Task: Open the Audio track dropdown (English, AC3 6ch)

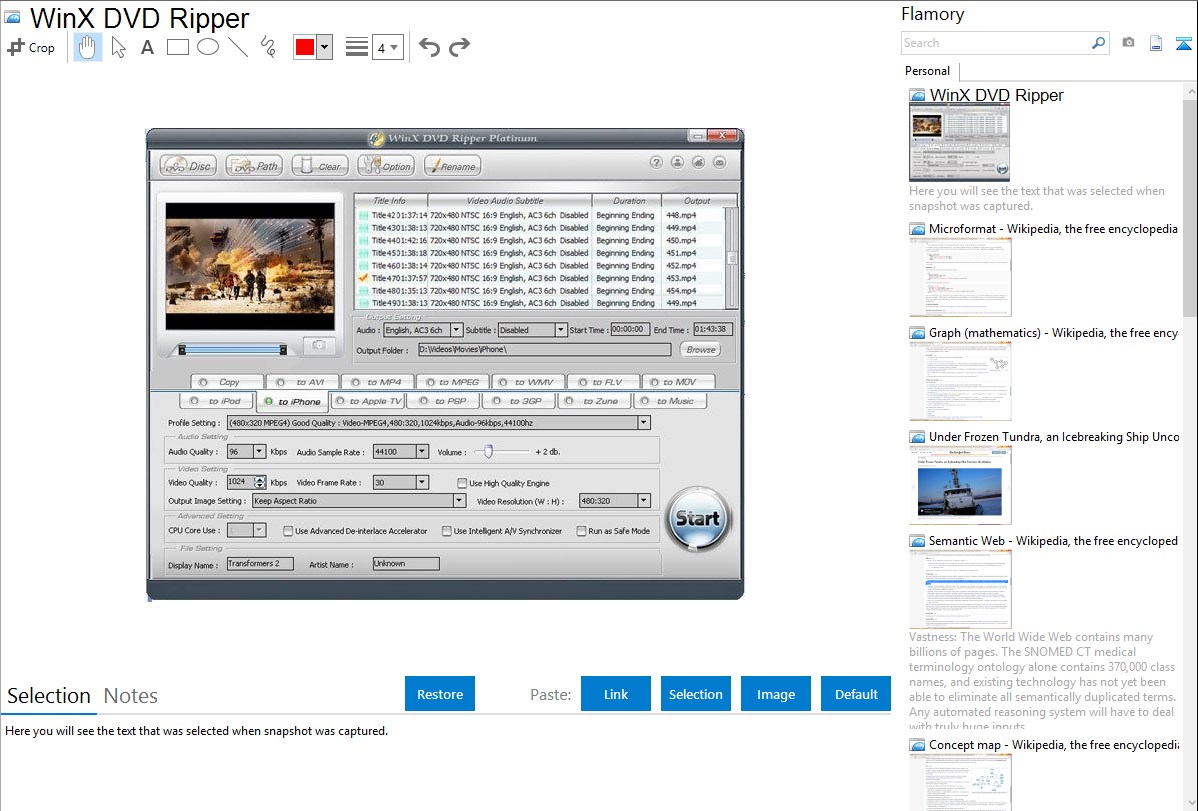Action: point(456,329)
